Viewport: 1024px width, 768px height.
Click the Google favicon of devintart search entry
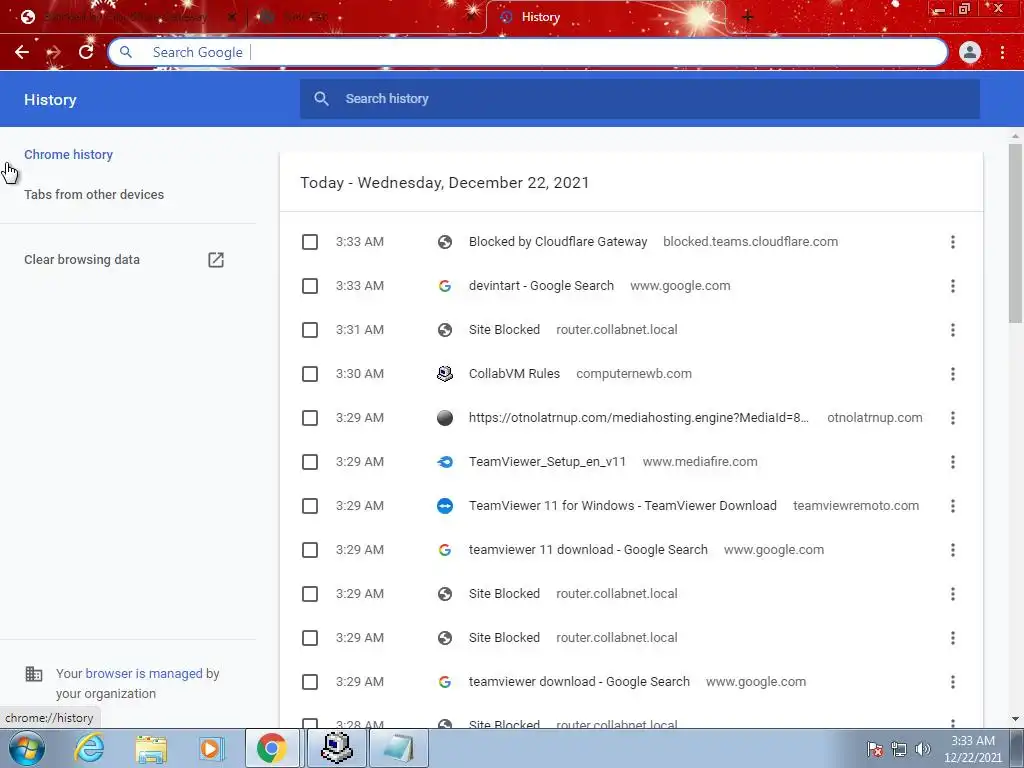pyautogui.click(x=445, y=286)
